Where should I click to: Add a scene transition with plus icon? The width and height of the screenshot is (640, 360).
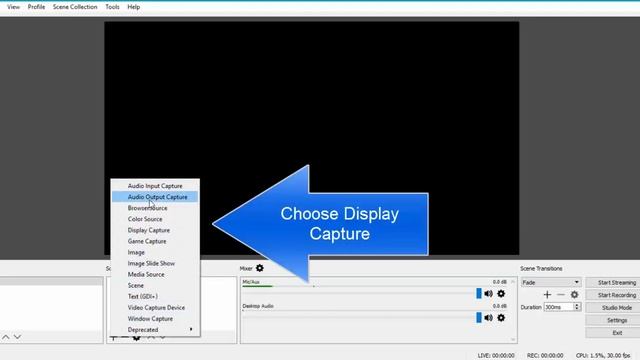[x=547, y=294]
